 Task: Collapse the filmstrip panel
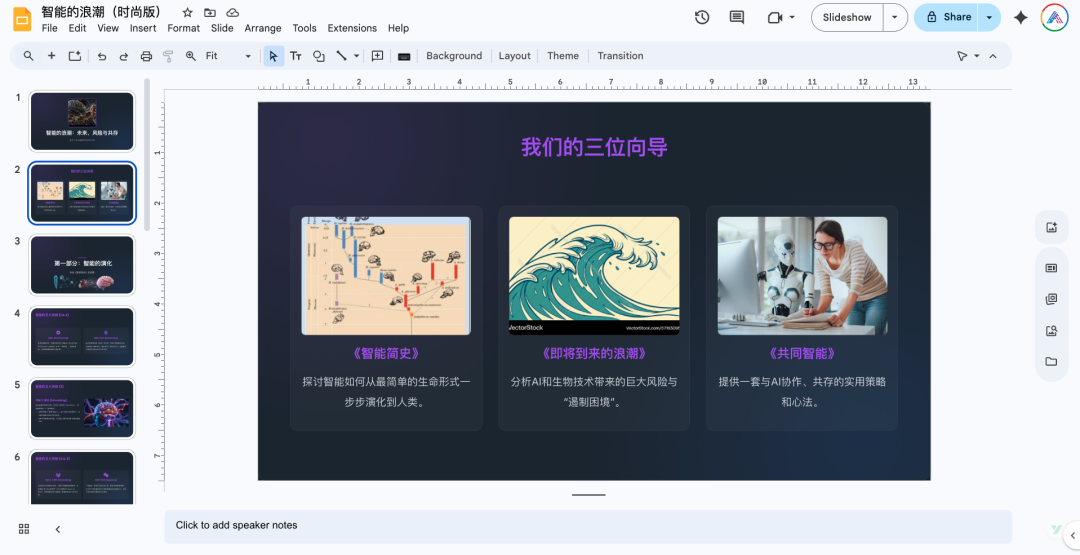(58, 529)
